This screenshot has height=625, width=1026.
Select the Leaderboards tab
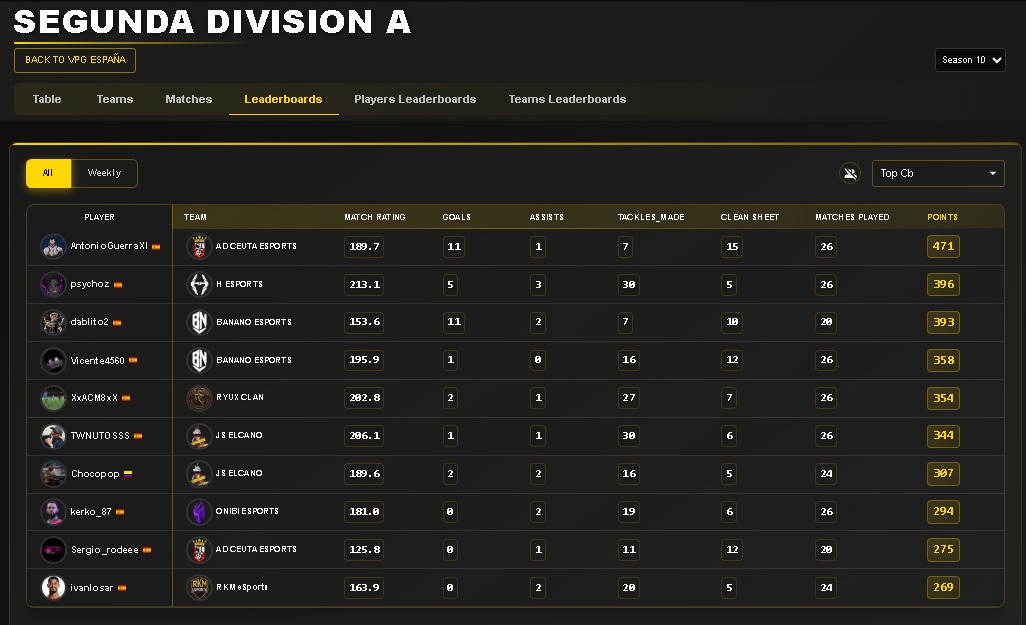pyautogui.click(x=283, y=99)
